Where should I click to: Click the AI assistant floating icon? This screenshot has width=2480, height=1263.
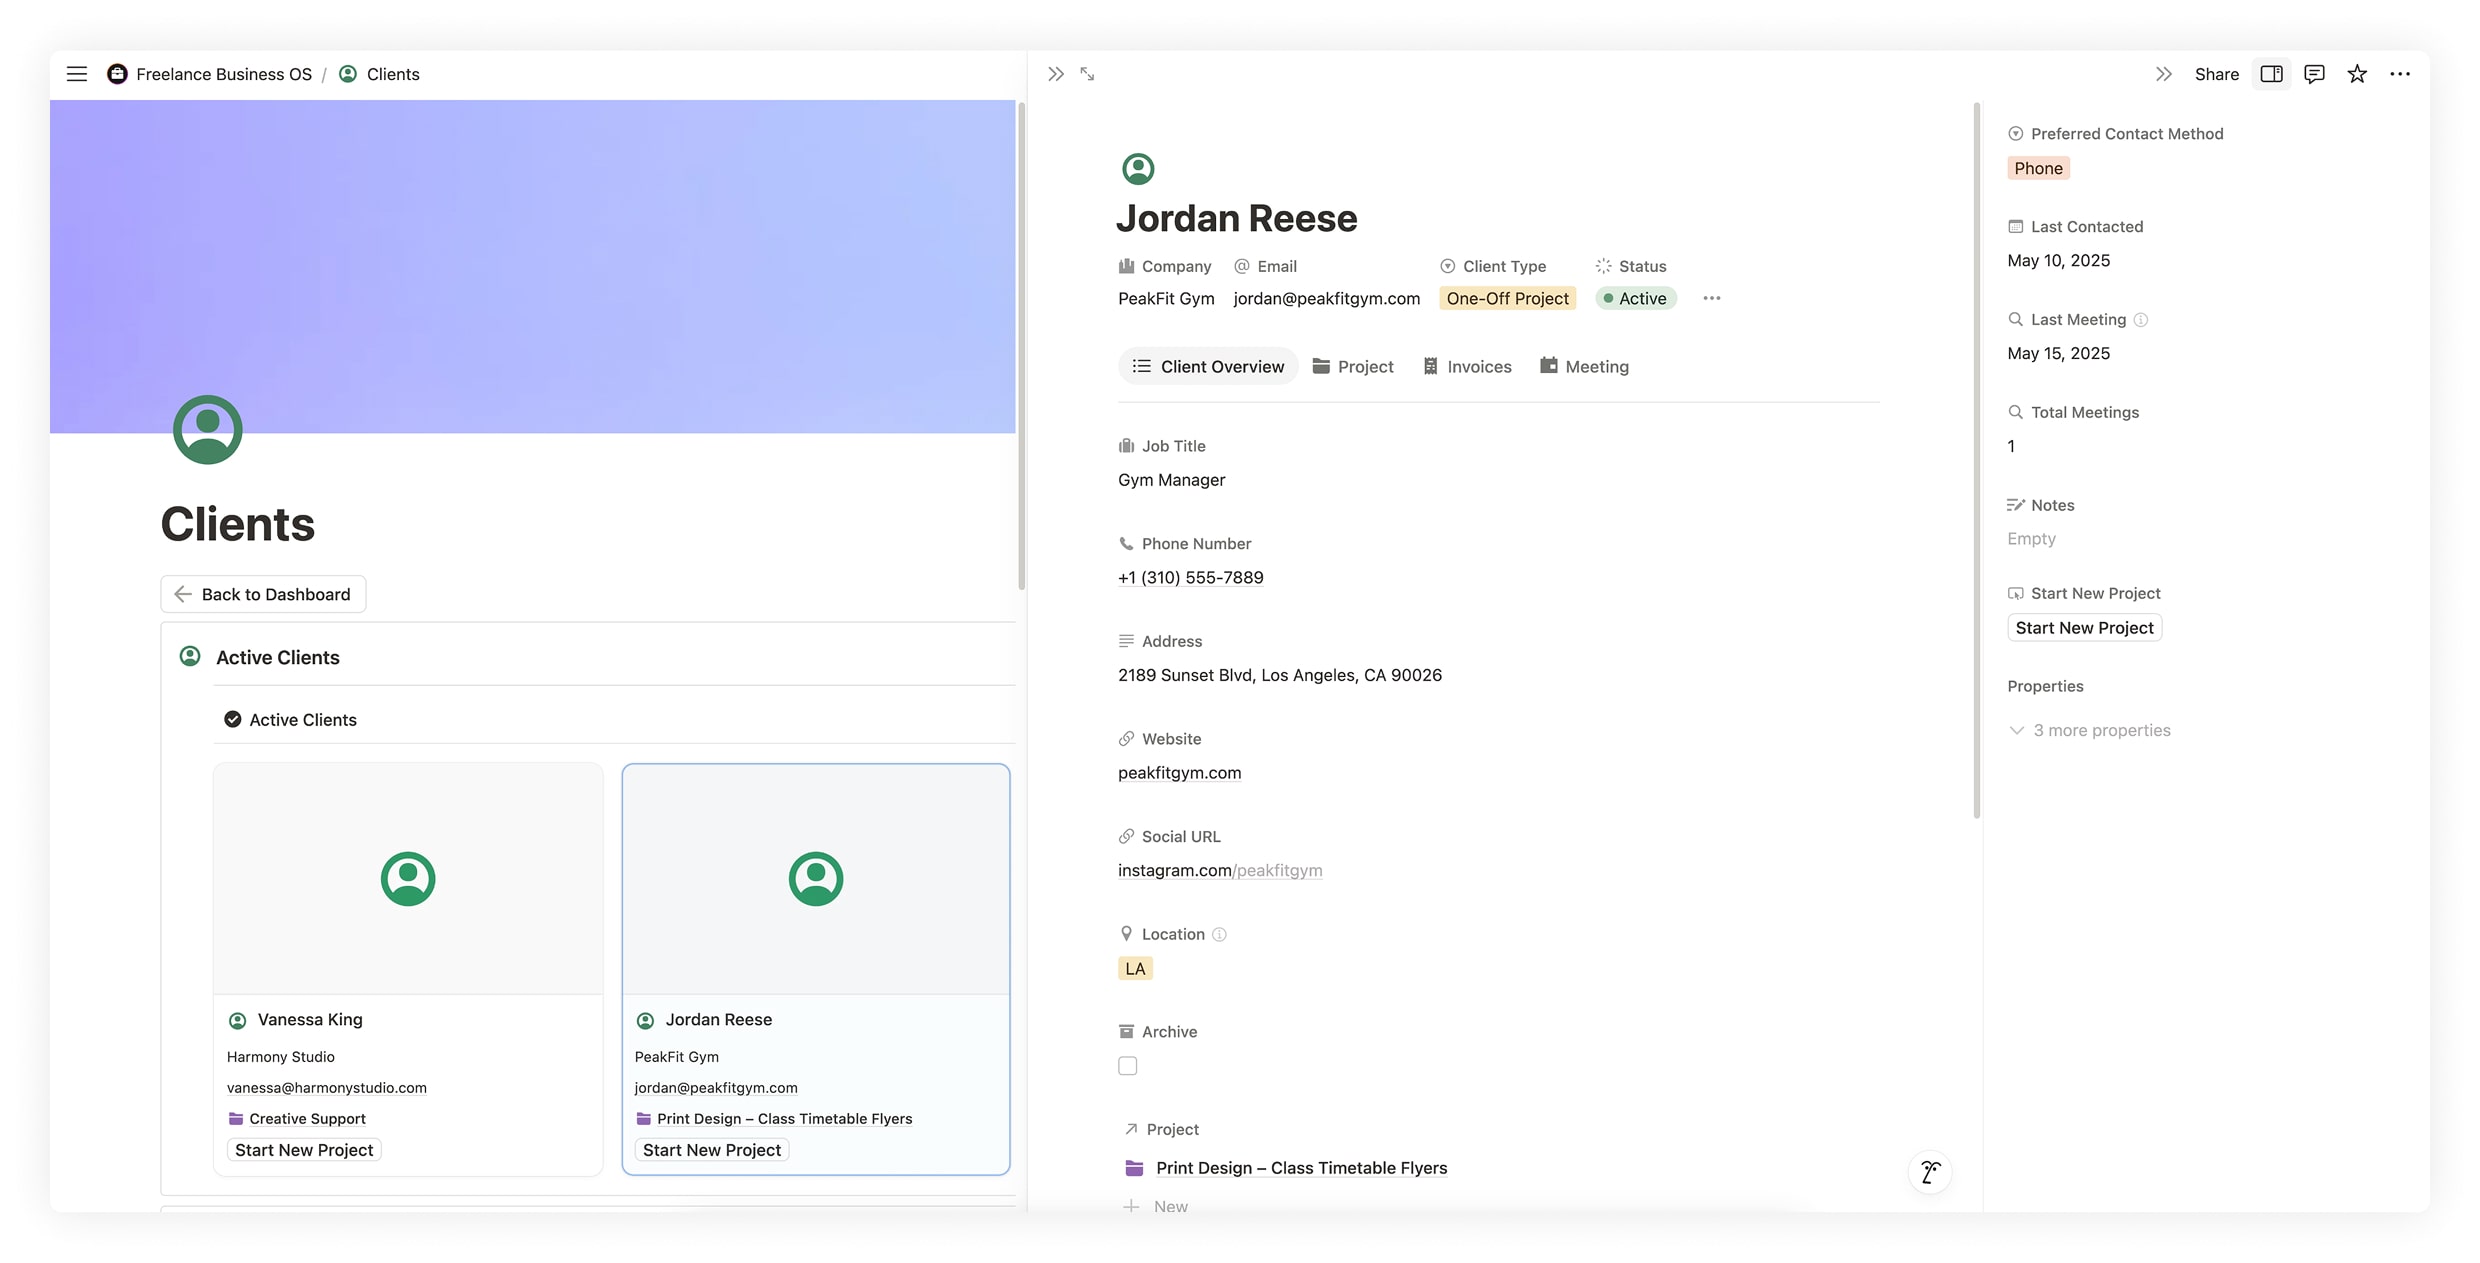coord(1930,1171)
